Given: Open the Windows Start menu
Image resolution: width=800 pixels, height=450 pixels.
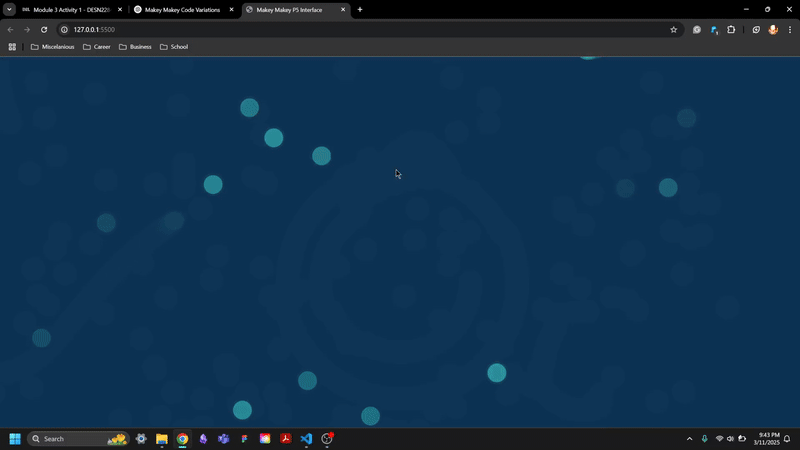Looking at the screenshot, I should [15, 439].
